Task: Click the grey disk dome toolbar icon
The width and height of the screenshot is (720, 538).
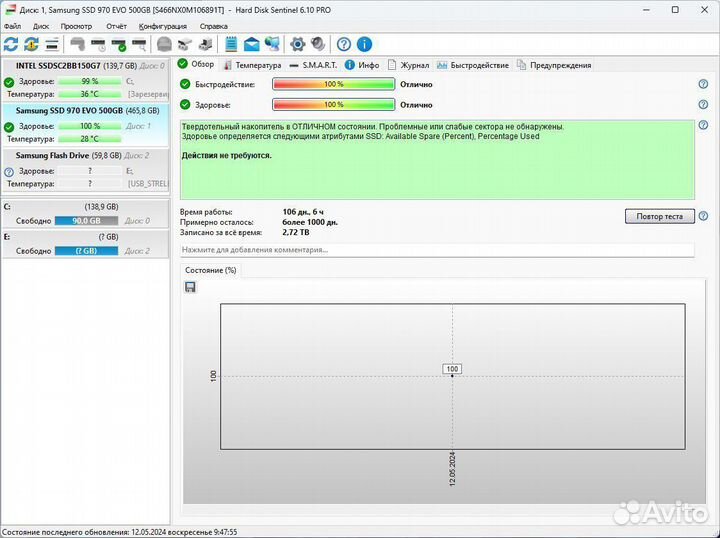Action: click(164, 44)
